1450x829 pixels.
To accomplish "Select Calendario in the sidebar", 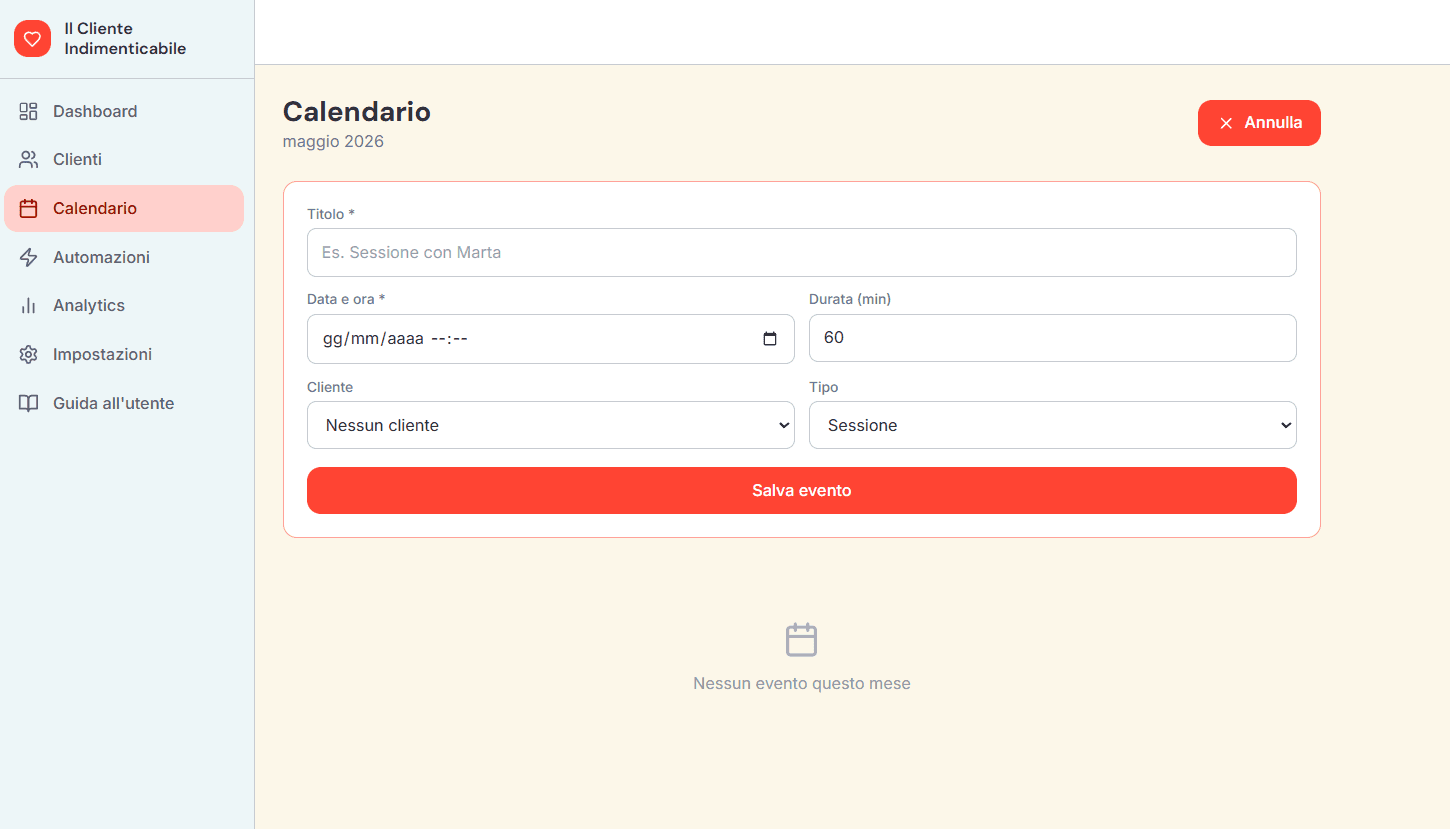I will [x=124, y=208].
